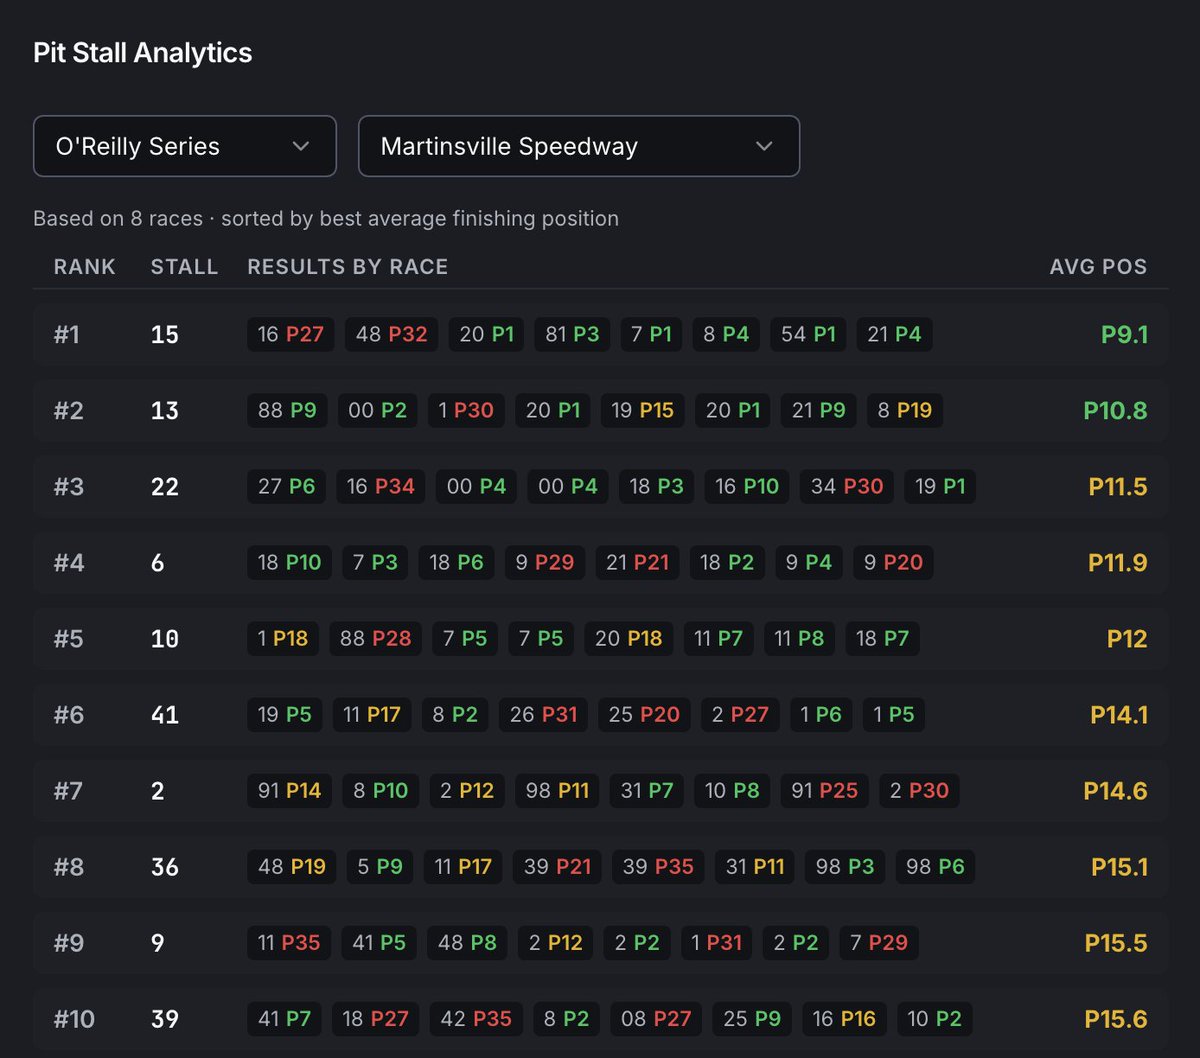Click stall number 36
This screenshot has height=1058, width=1200.
pos(165,866)
